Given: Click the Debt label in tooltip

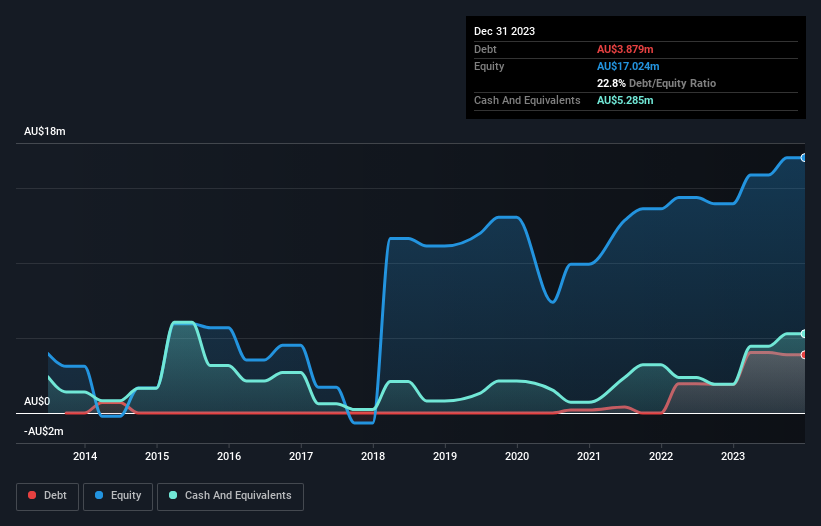Looking at the screenshot, I should 485,49.
